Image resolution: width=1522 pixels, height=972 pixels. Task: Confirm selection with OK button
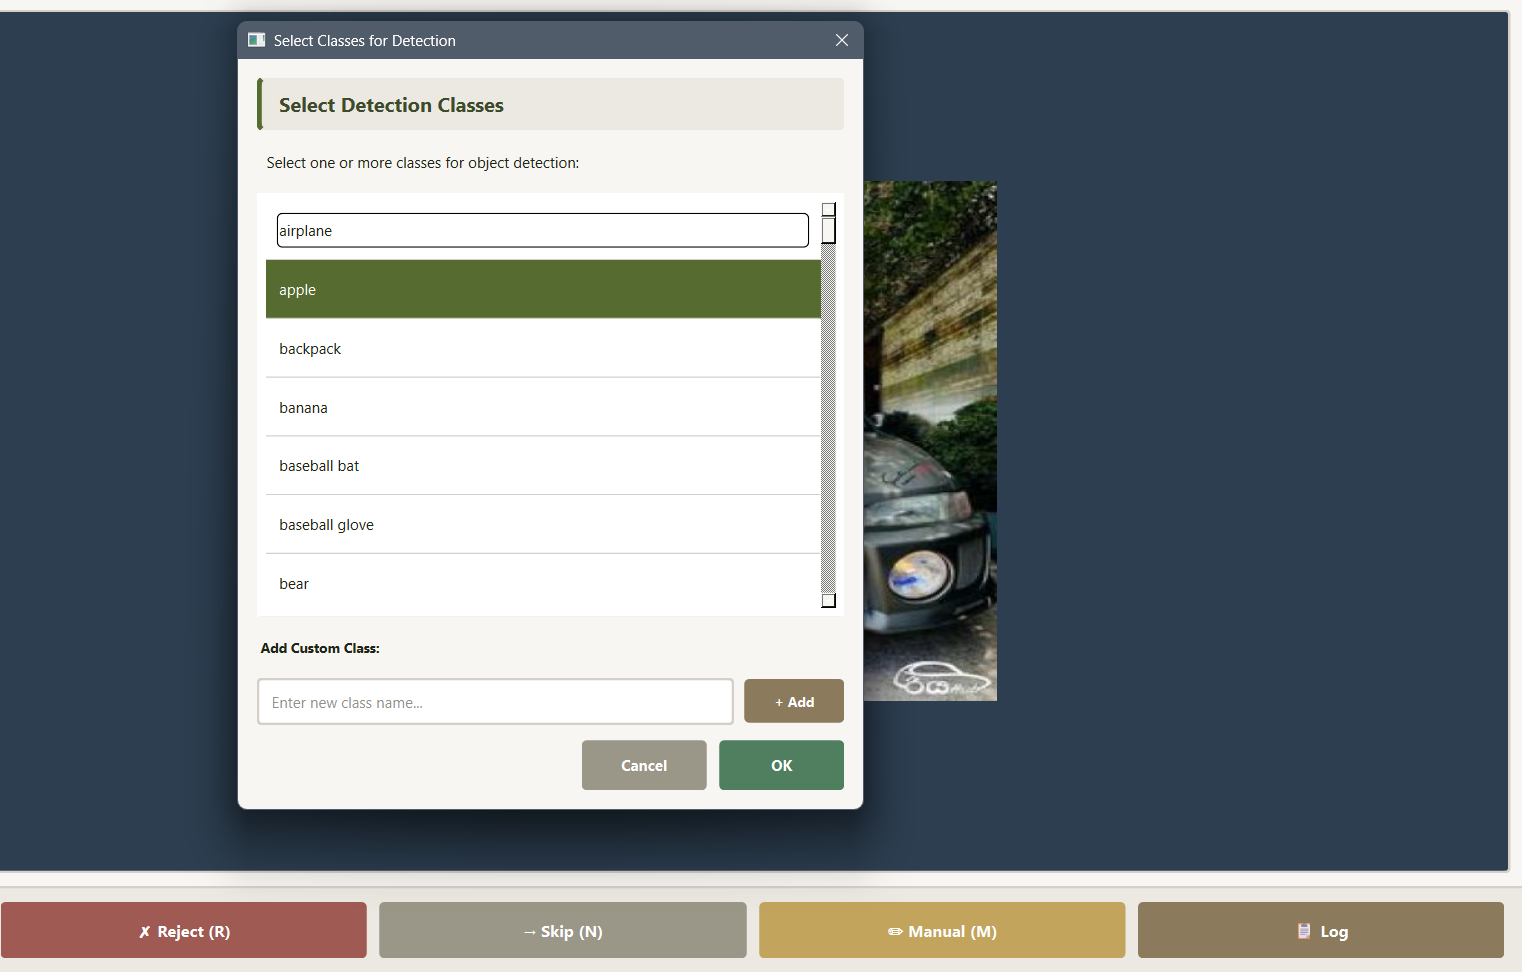pos(781,765)
